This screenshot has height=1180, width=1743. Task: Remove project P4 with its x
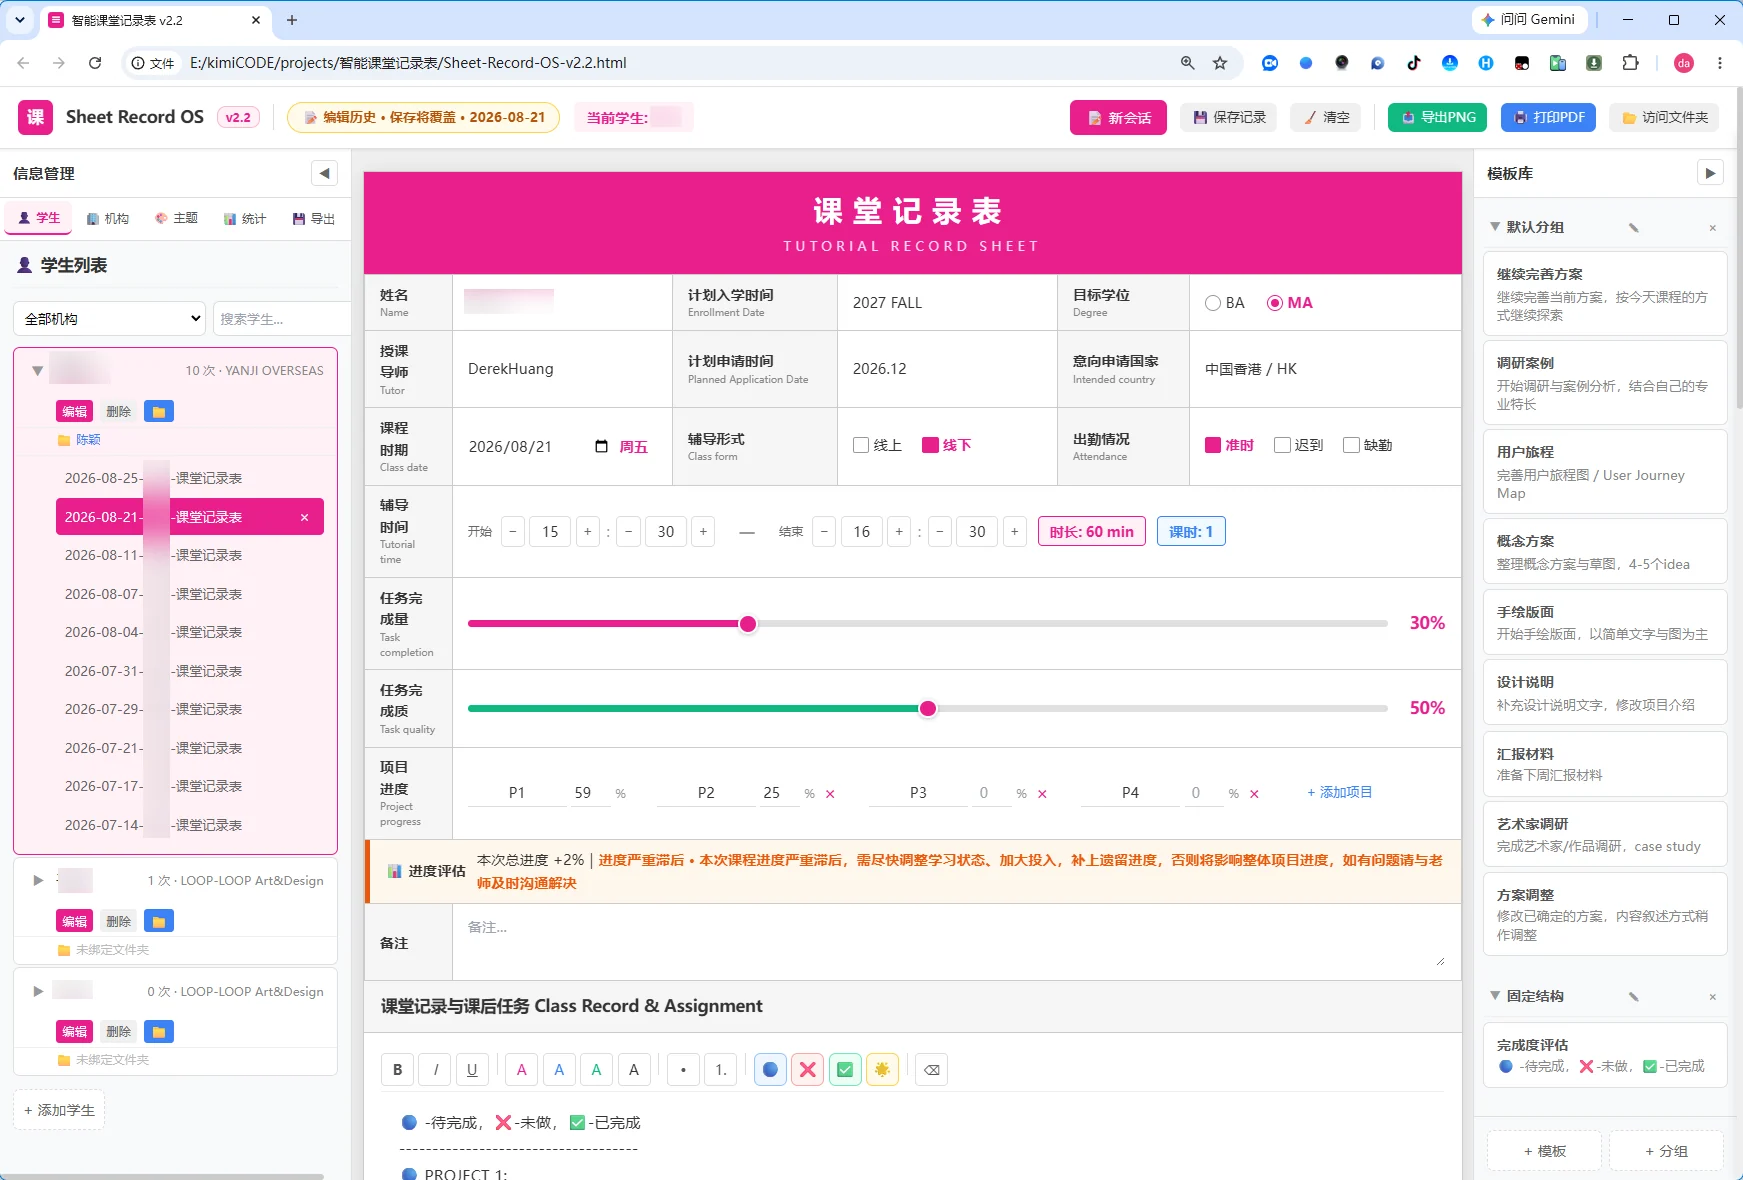(1254, 794)
